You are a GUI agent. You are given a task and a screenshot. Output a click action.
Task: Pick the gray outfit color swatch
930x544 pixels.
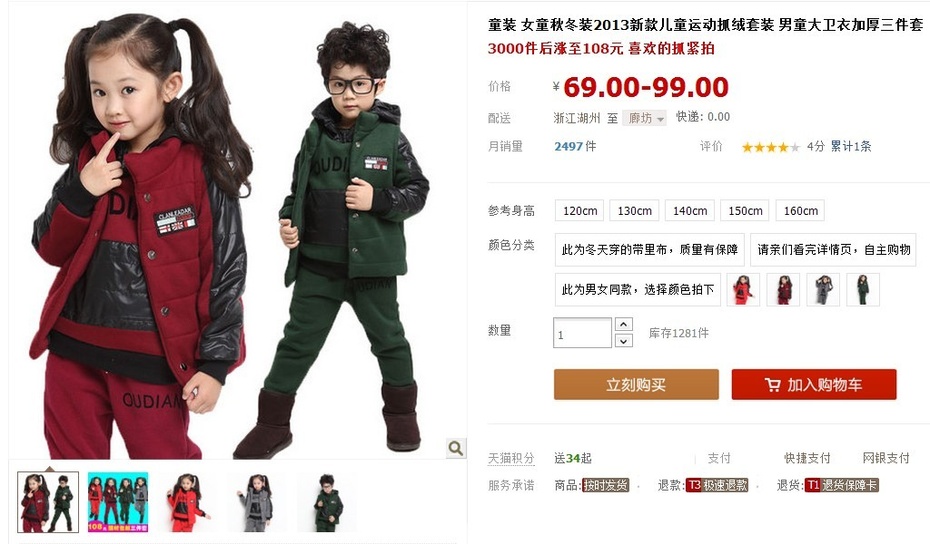tap(823, 290)
